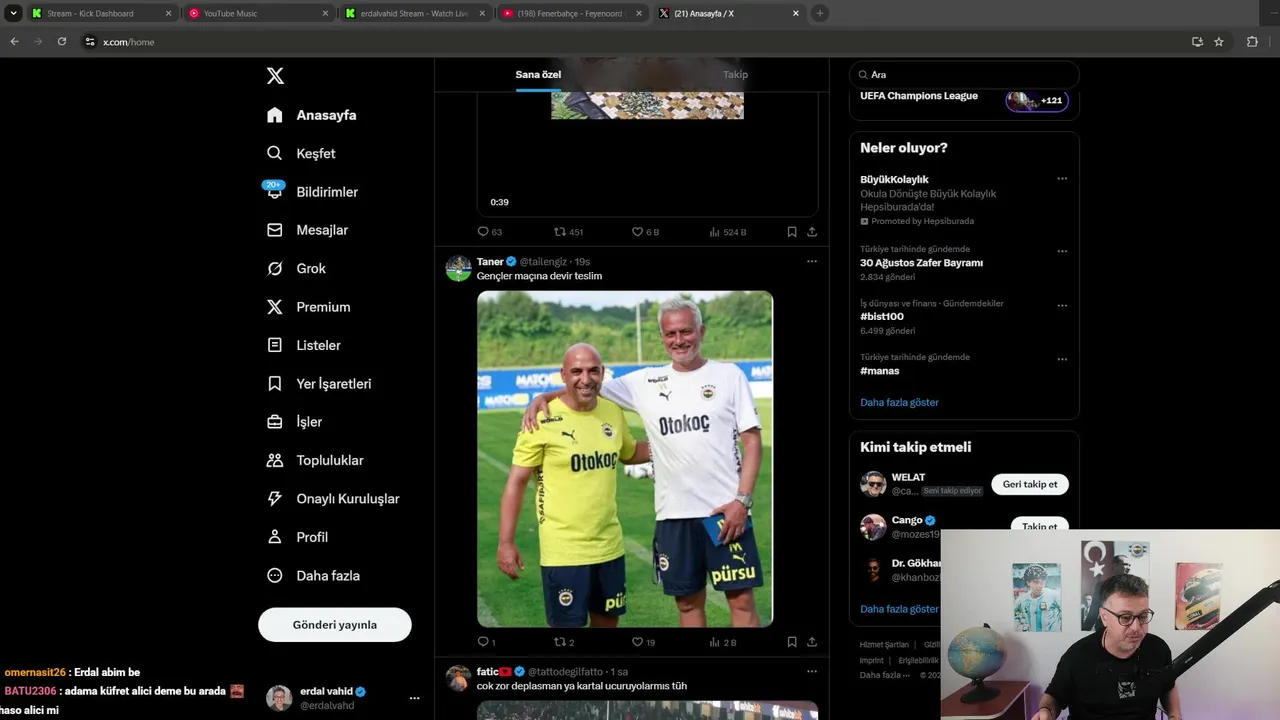Open the #bist100 trending topic
The width and height of the screenshot is (1280, 720).
(882, 317)
